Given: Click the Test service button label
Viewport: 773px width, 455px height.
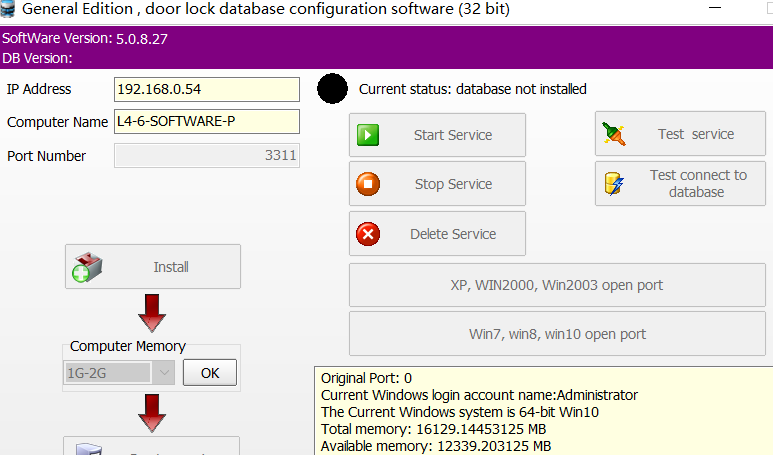Looking at the screenshot, I should coord(696,134).
